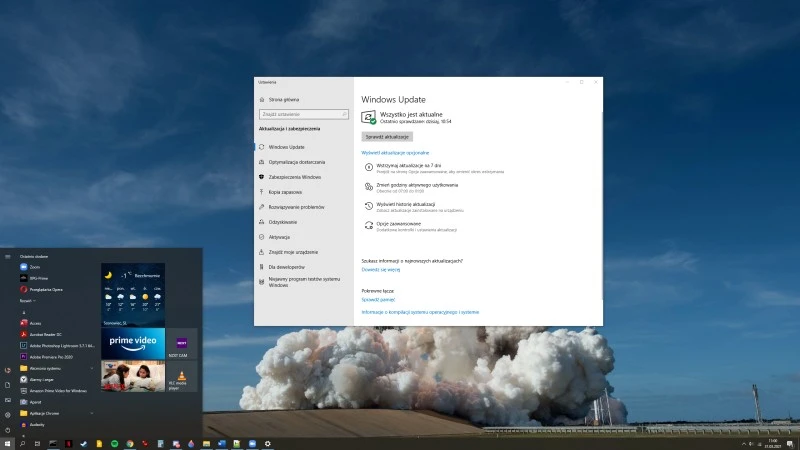Expand the Aplikacje Chrome folder
This screenshot has height=450, width=800.
(57, 413)
